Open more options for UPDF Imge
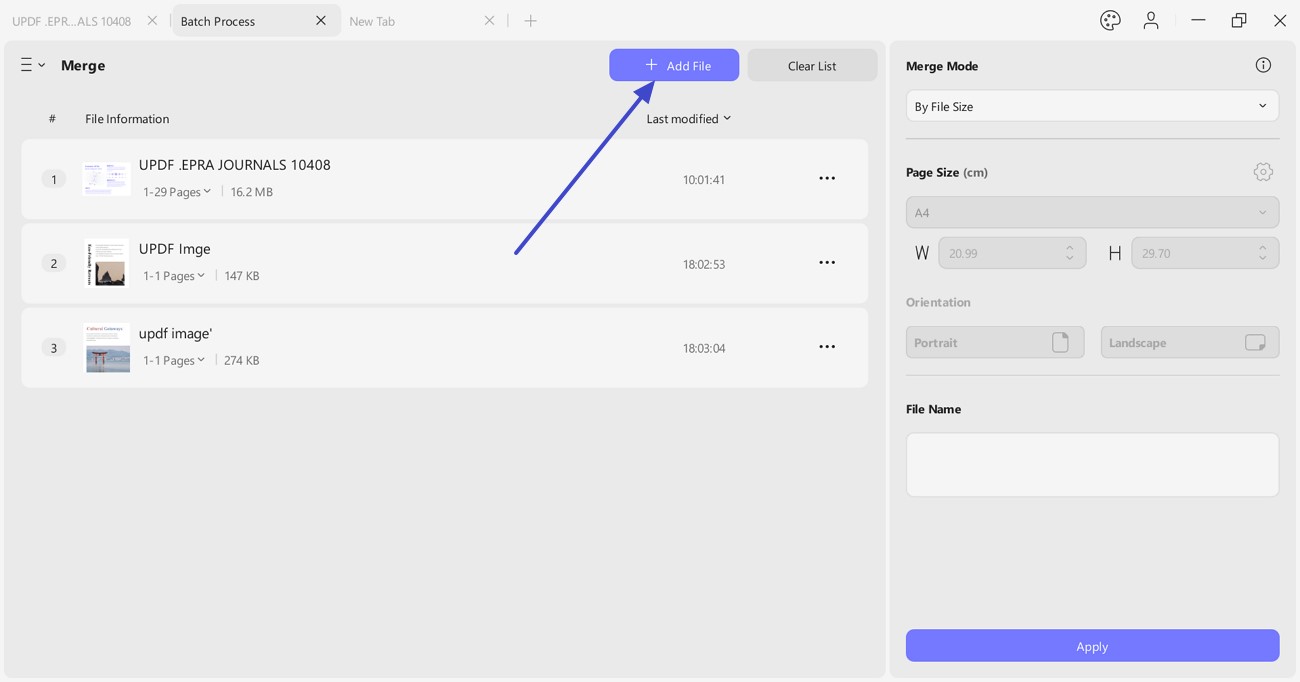Screen dimensions: 1300x682 pos(827,263)
